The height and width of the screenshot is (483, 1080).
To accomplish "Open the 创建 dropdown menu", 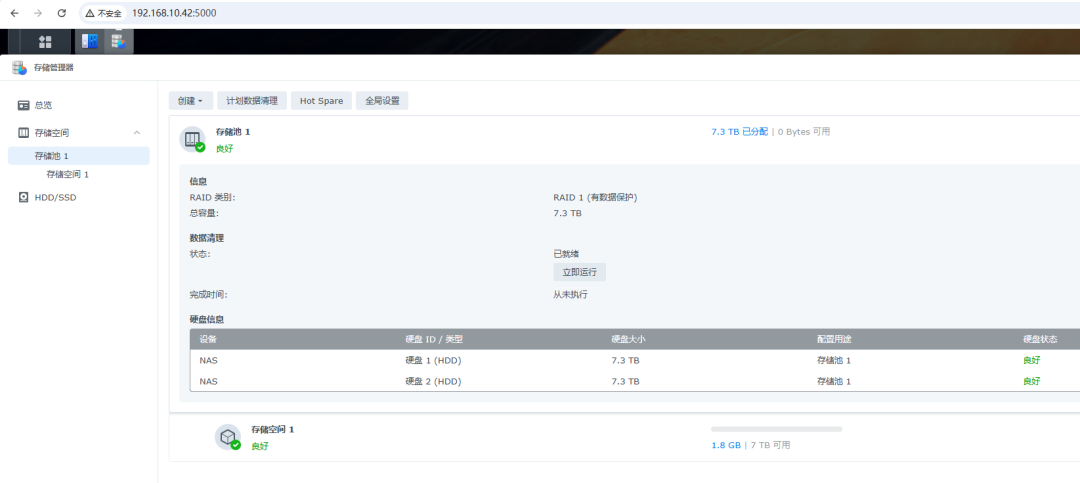I will [190, 101].
